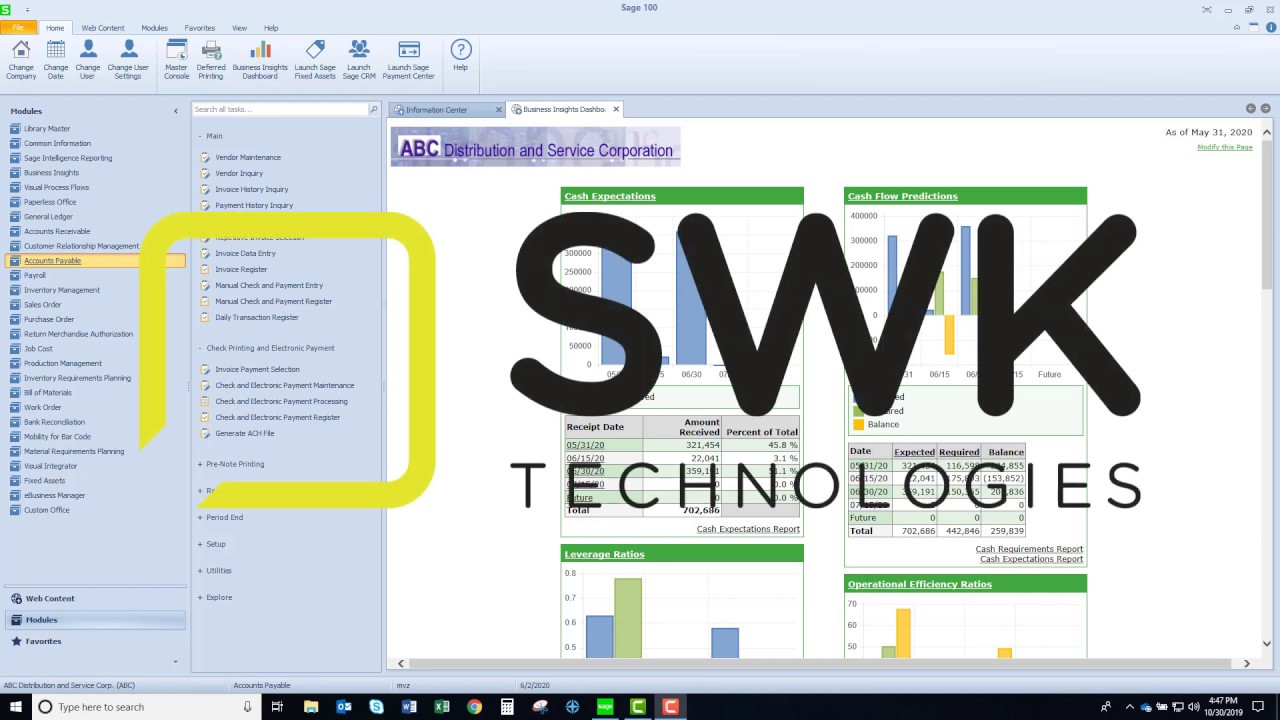1280x720 pixels.
Task: Collapse the Modules panel with the arrow
Action: (x=176, y=111)
